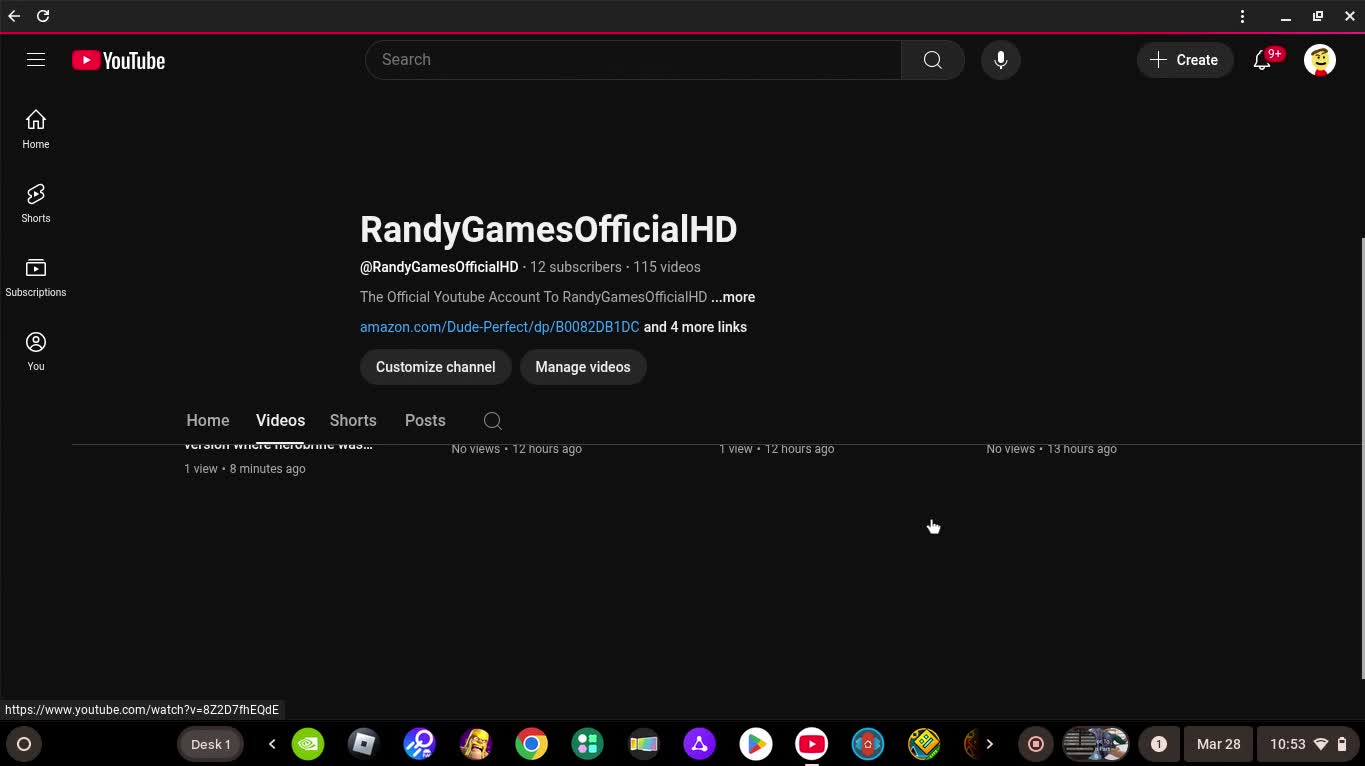Launch Geometry Dash from the shelf

click(924, 744)
